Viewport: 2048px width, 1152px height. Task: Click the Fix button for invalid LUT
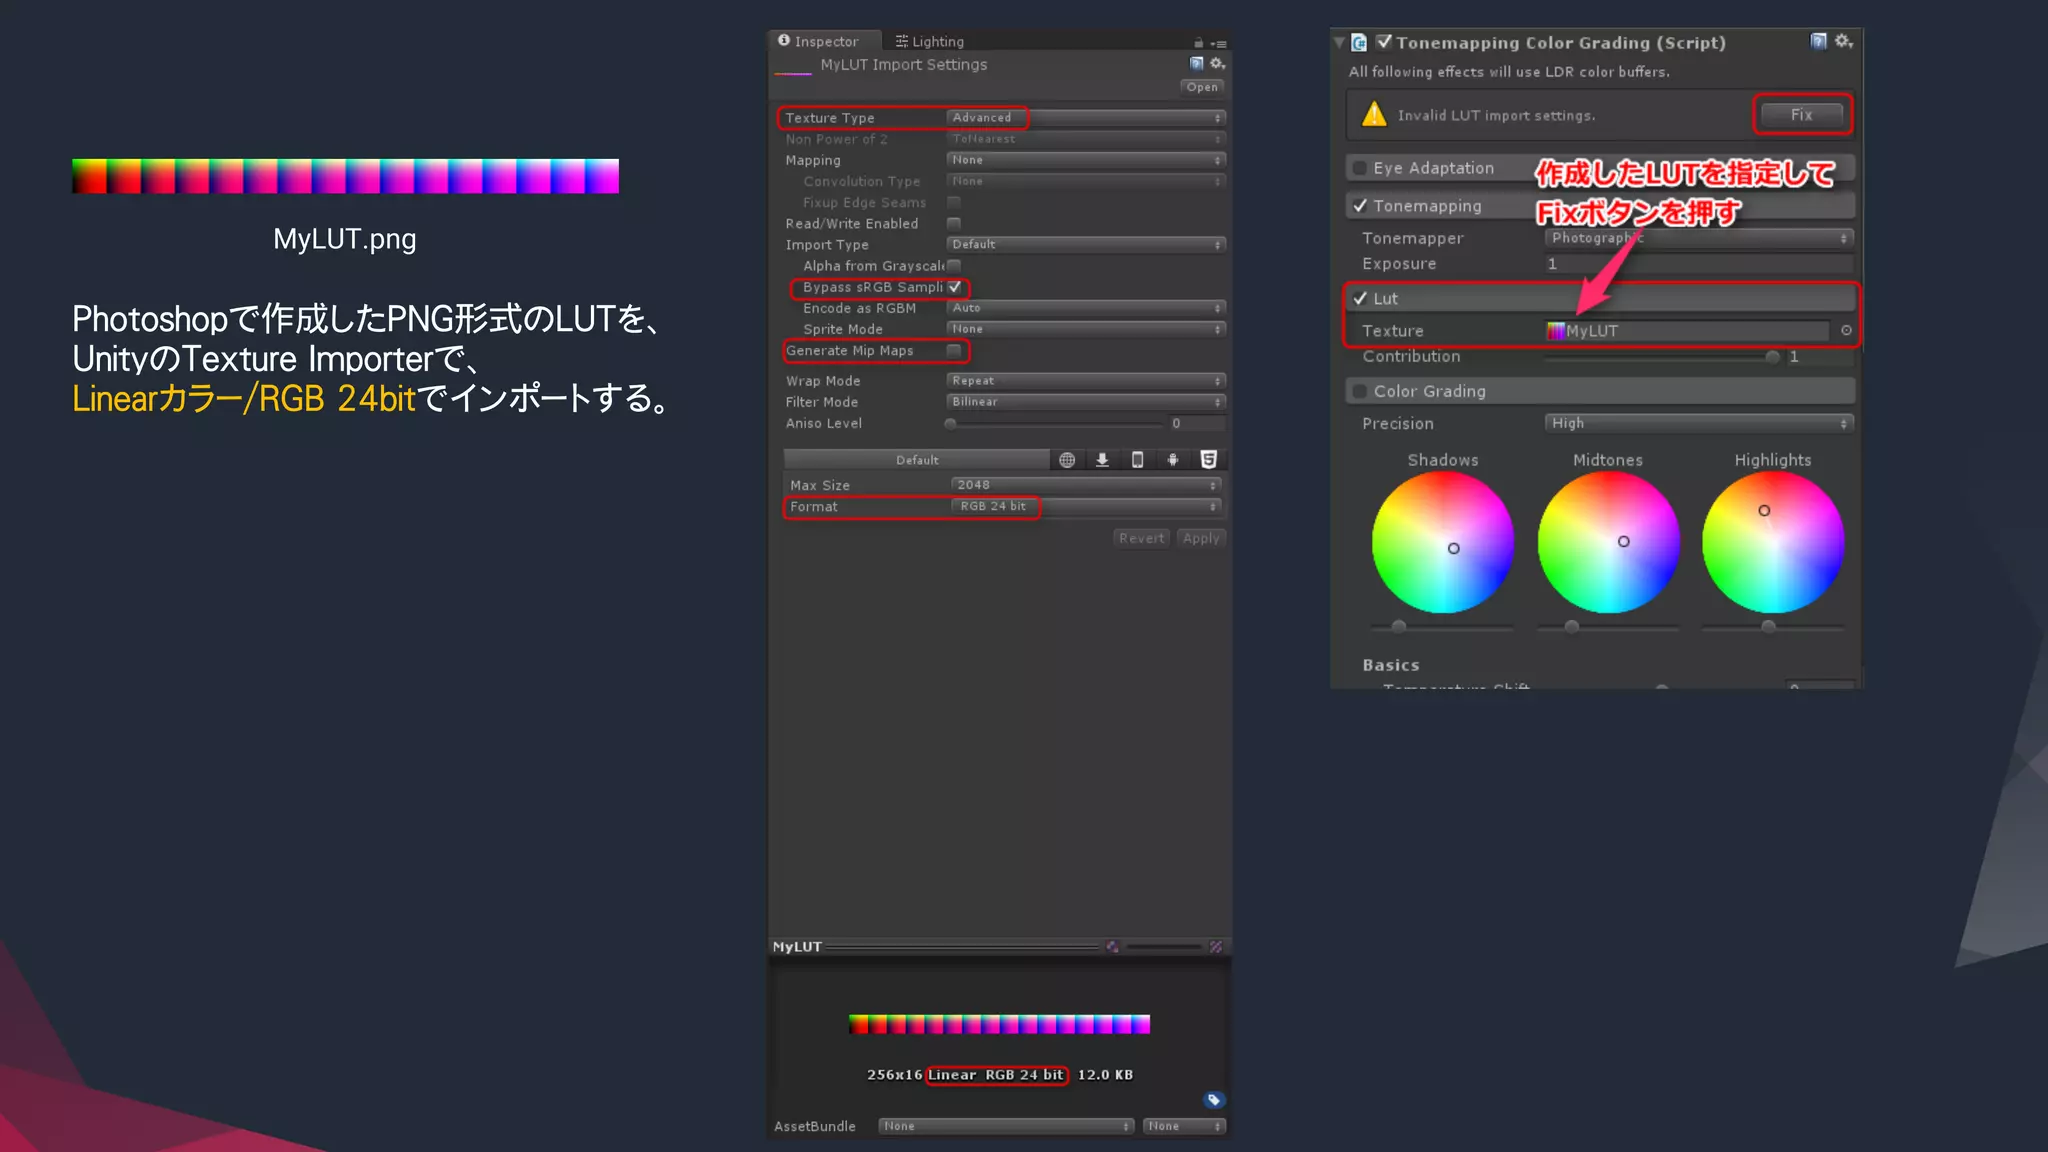(x=1802, y=115)
